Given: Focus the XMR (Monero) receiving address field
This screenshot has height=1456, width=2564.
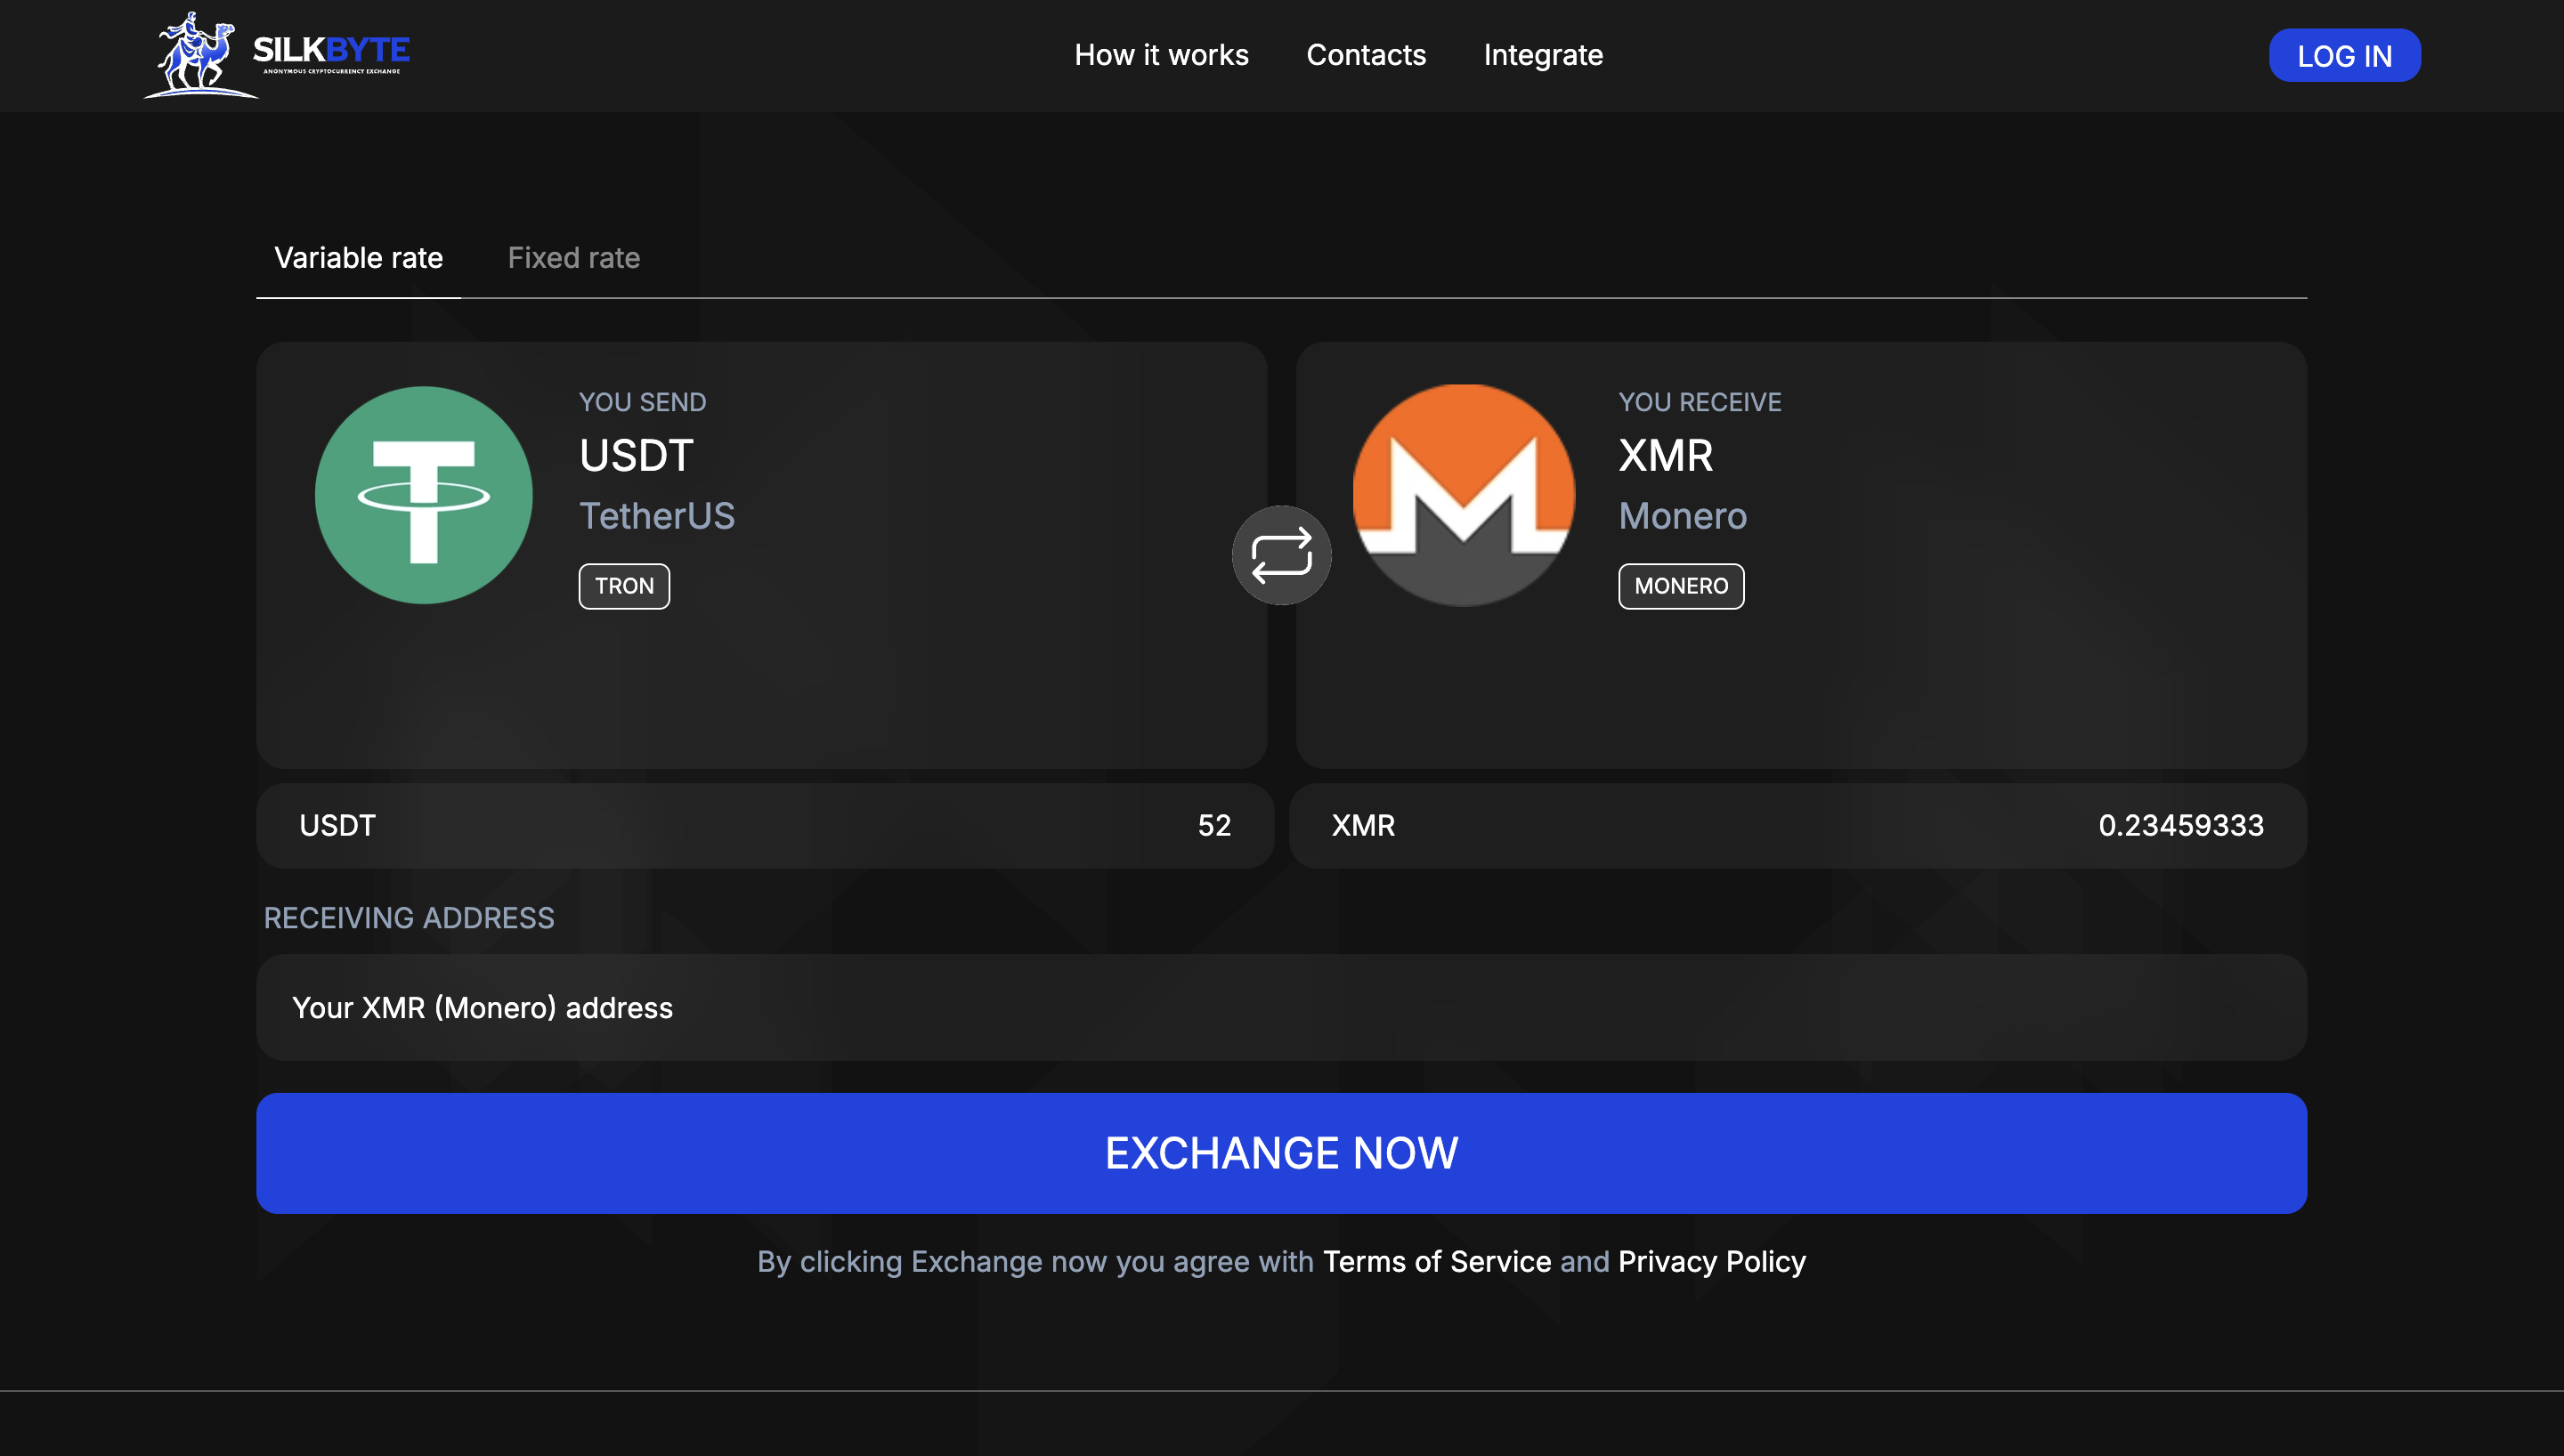Looking at the screenshot, I should pyautogui.click(x=1281, y=1007).
